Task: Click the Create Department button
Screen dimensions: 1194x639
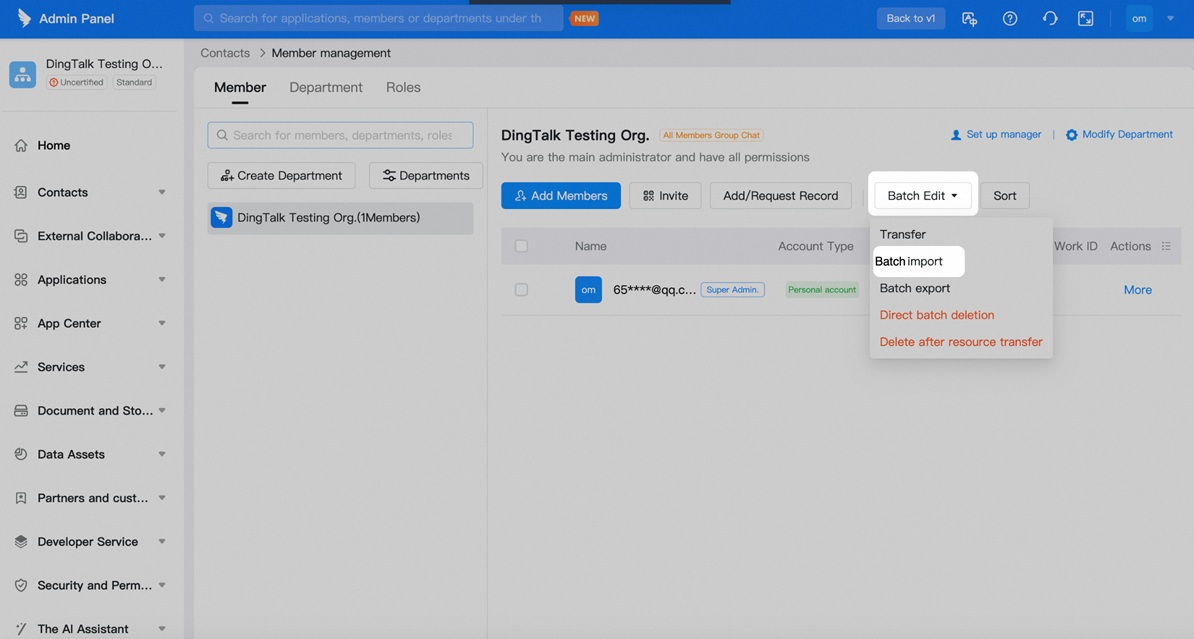Action: click(x=281, y=175)
